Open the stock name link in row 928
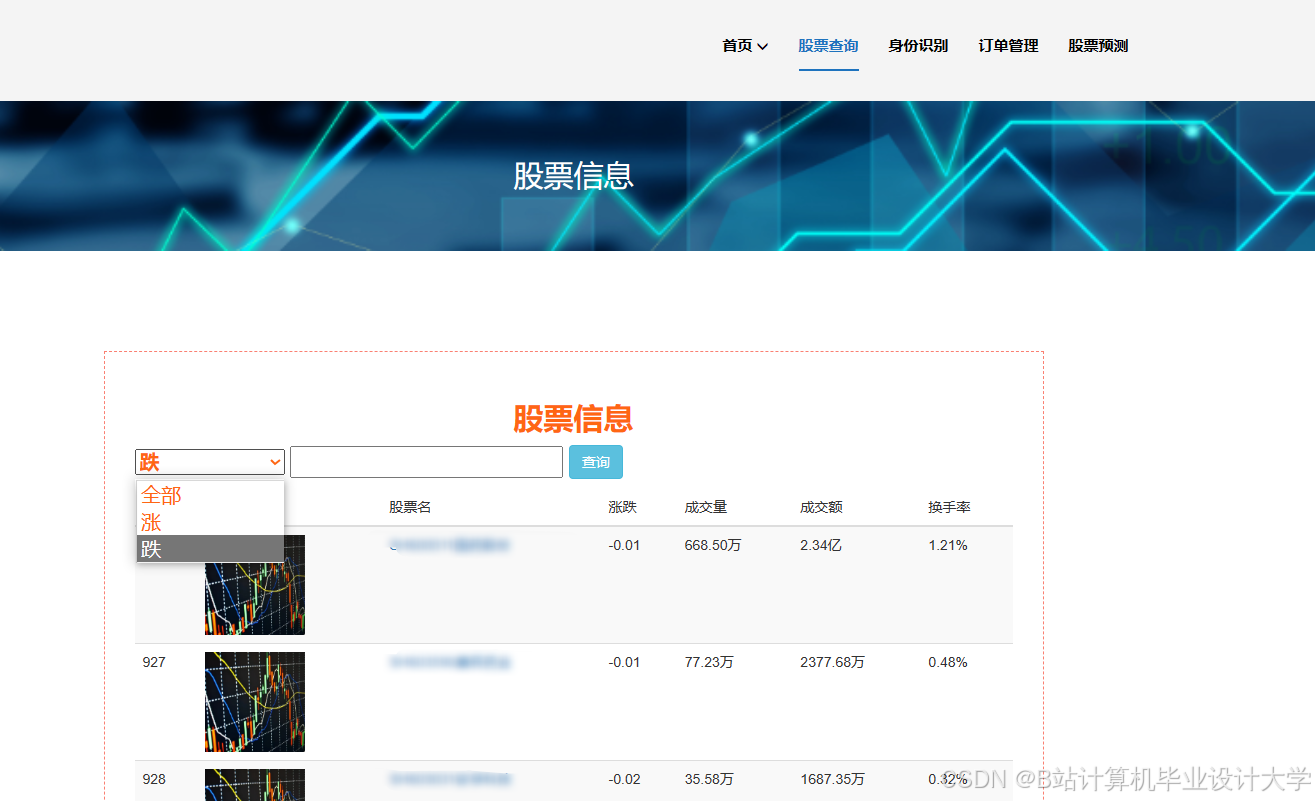Viewport: 1315px width, 801px height. pos(450,779)
